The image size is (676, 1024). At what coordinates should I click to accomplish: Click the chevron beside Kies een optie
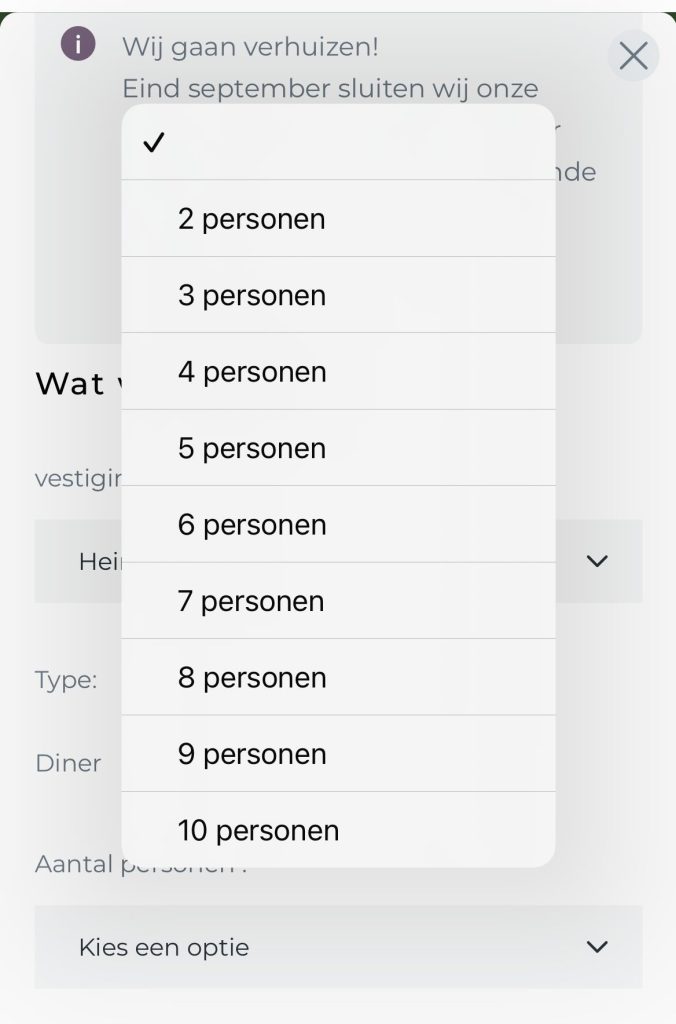pyautogui.click(x=597, y=946)
